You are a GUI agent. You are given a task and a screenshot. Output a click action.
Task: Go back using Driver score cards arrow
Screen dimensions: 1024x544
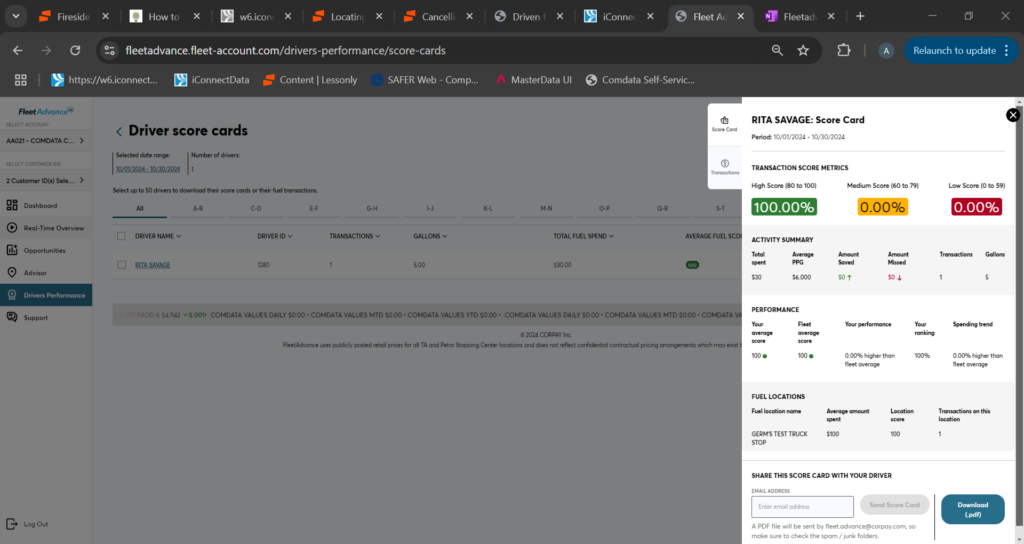119,131
